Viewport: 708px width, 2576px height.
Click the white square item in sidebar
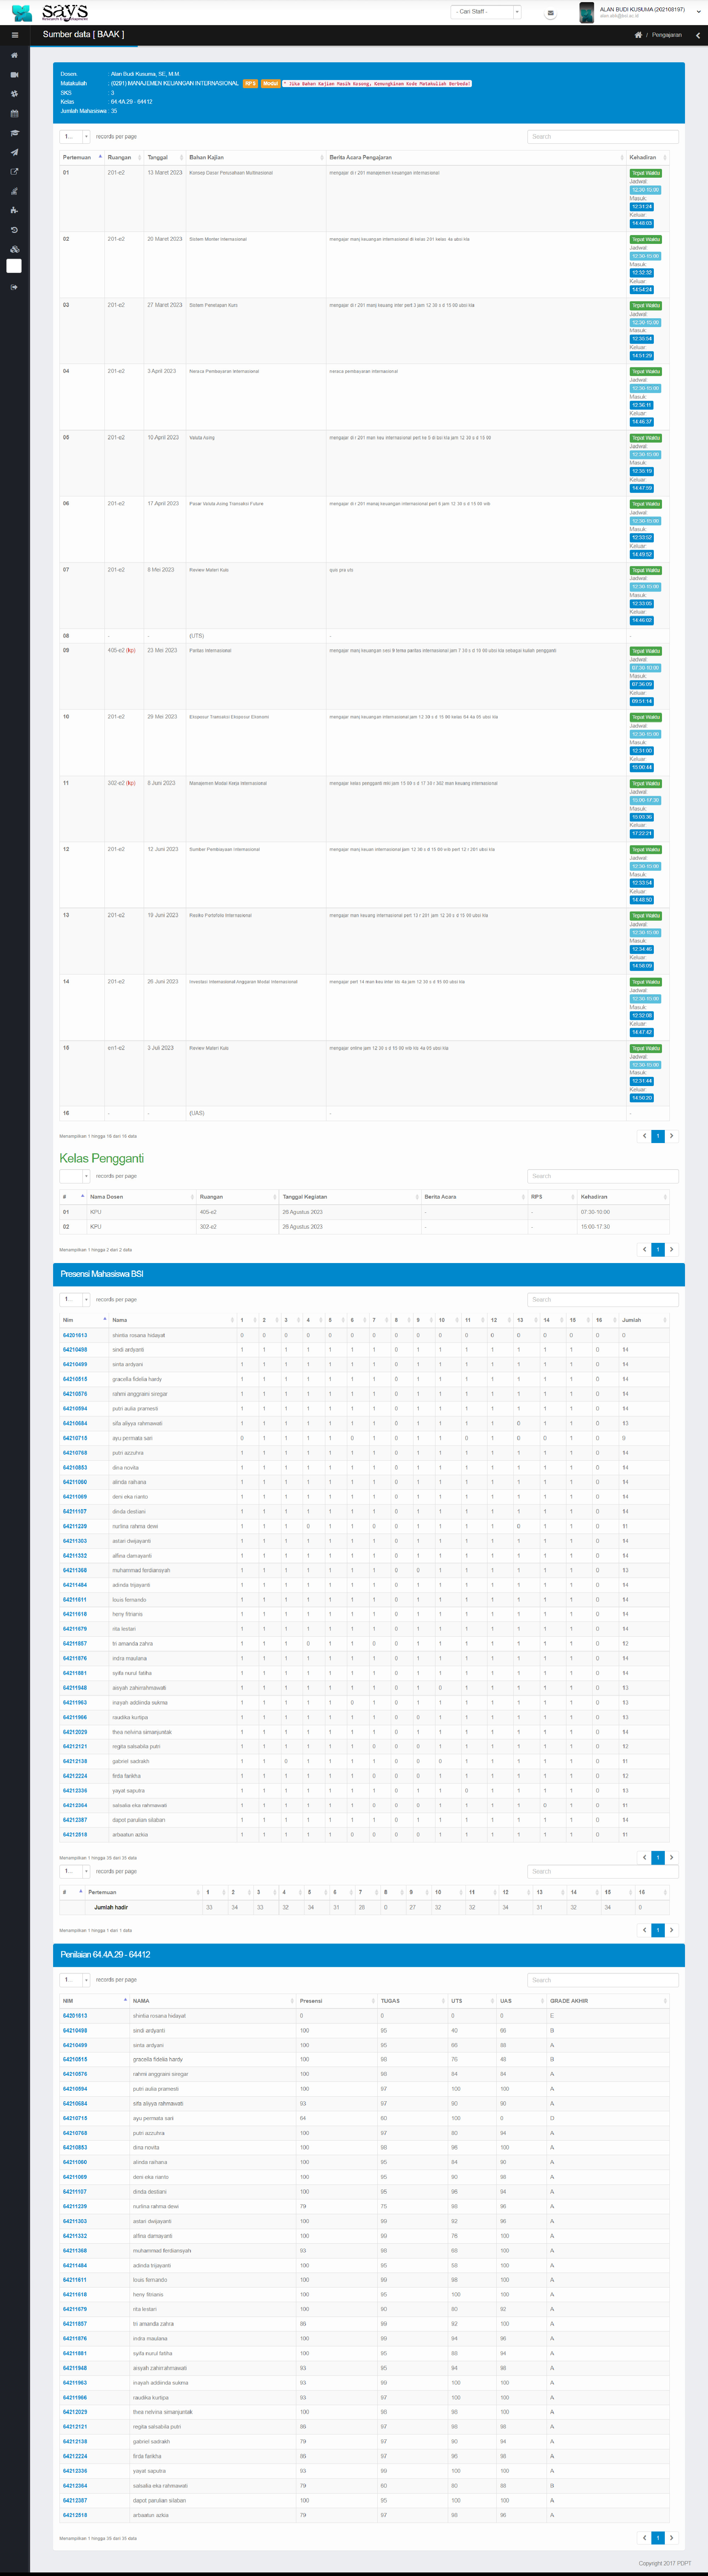click(14, 266)
